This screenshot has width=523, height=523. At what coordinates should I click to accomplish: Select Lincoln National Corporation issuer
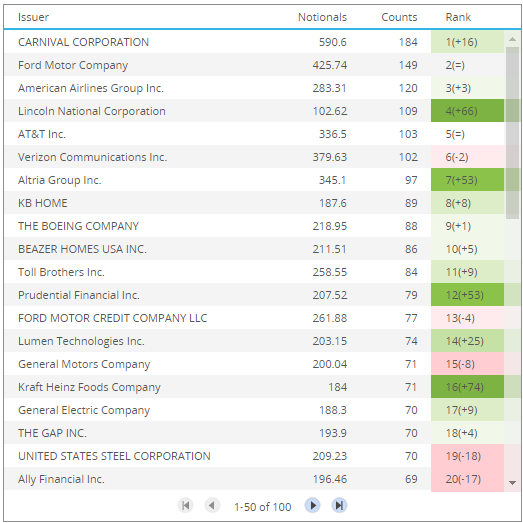92,111
